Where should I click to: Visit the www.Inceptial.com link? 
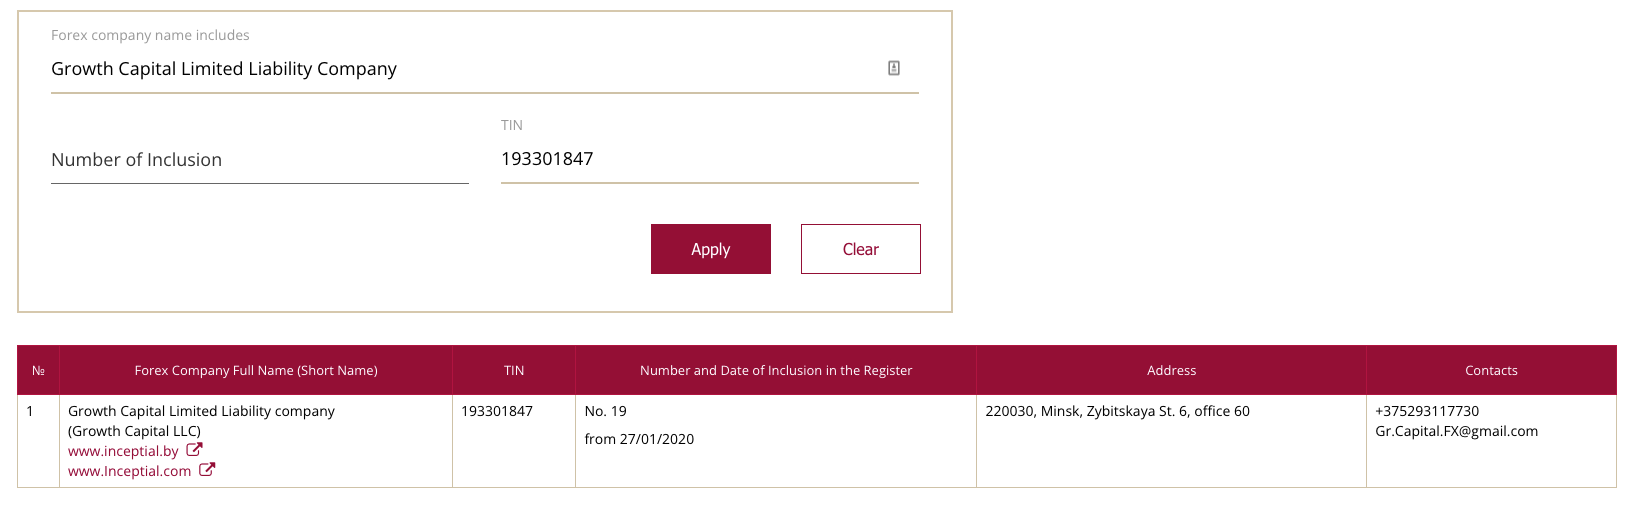tap(129, 471)
